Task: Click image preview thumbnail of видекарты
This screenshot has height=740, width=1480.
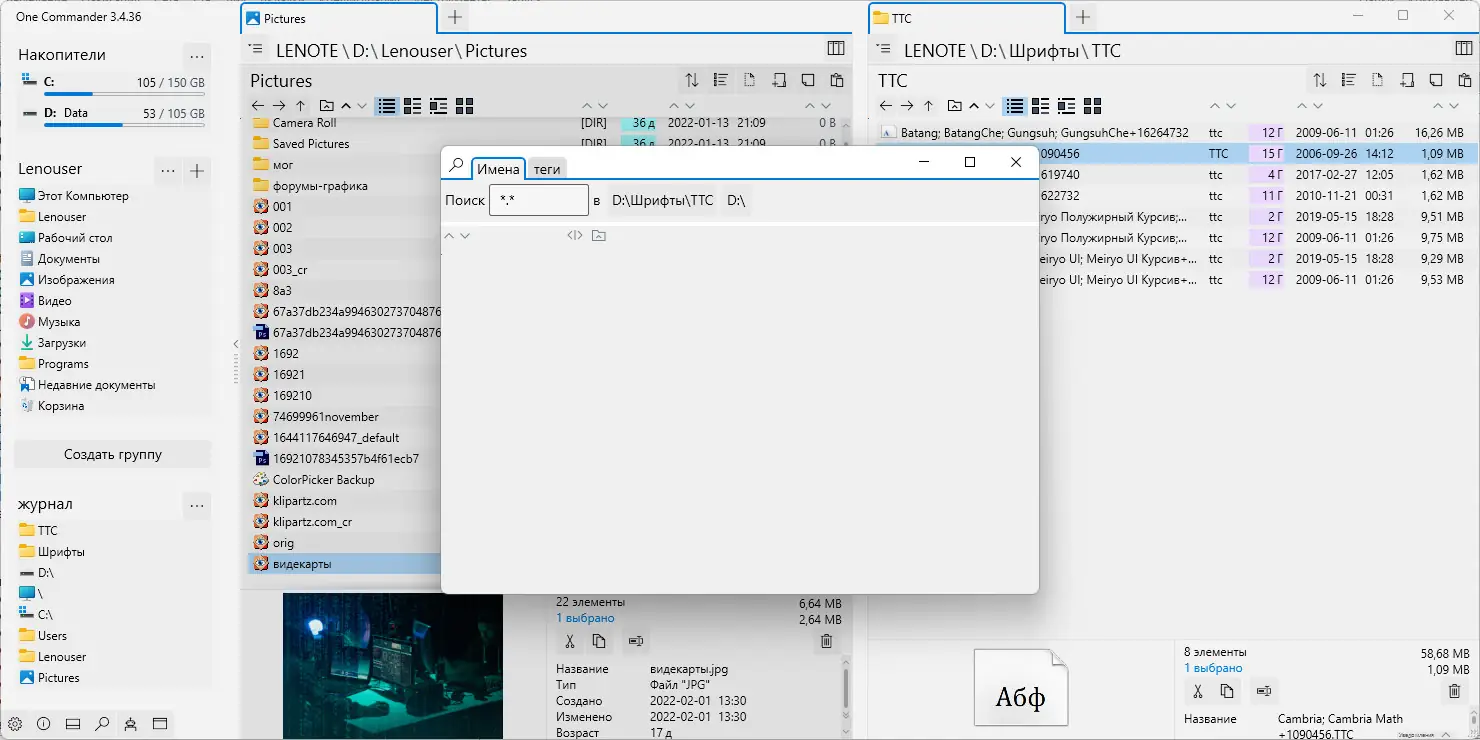Action: (393, 666)
